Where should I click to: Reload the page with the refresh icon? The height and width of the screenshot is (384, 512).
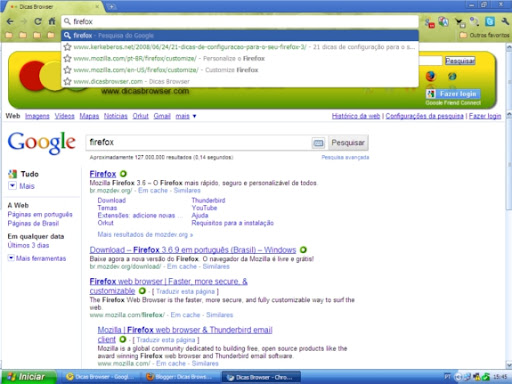coord(38,22)
